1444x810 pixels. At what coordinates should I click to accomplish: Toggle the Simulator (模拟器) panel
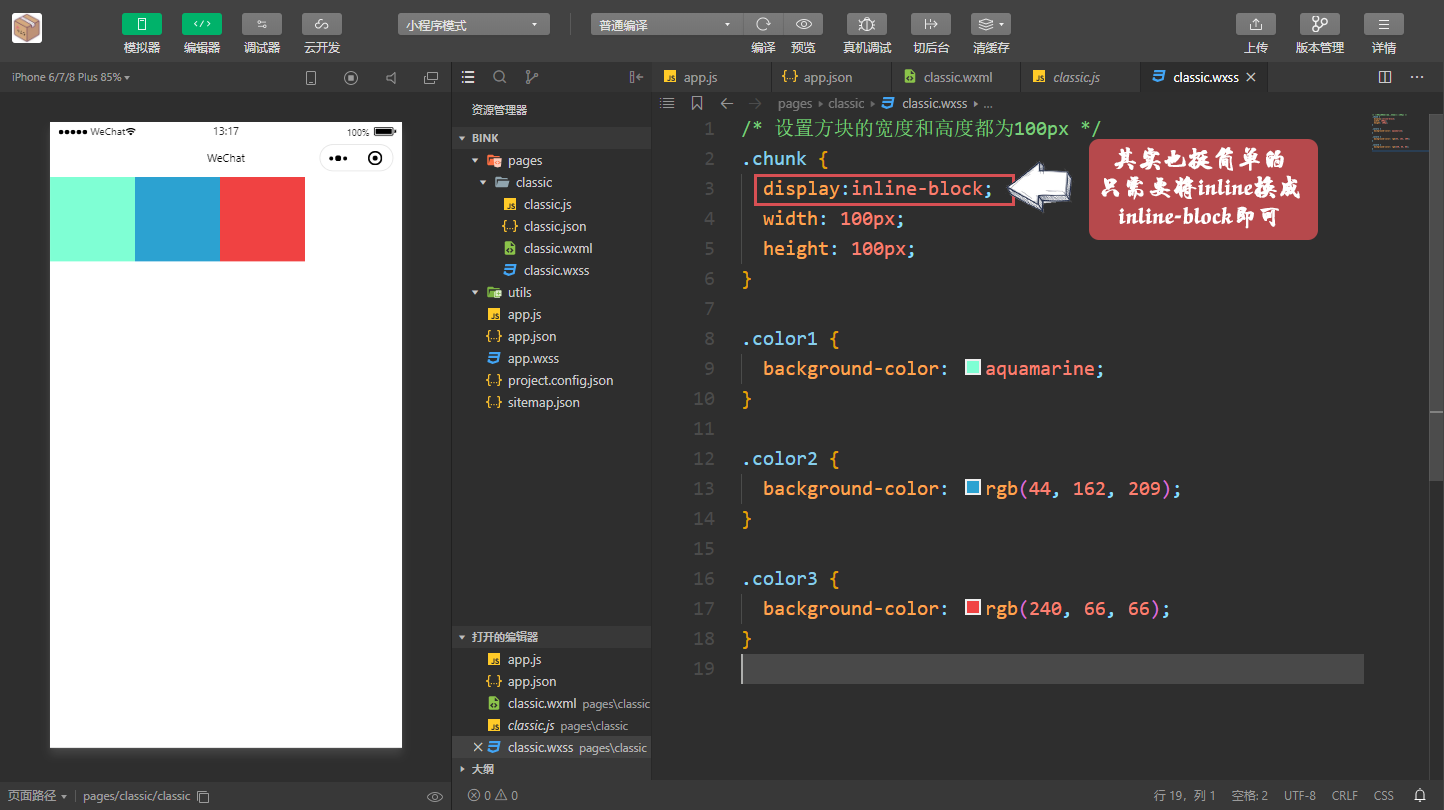tap(142, 24)
